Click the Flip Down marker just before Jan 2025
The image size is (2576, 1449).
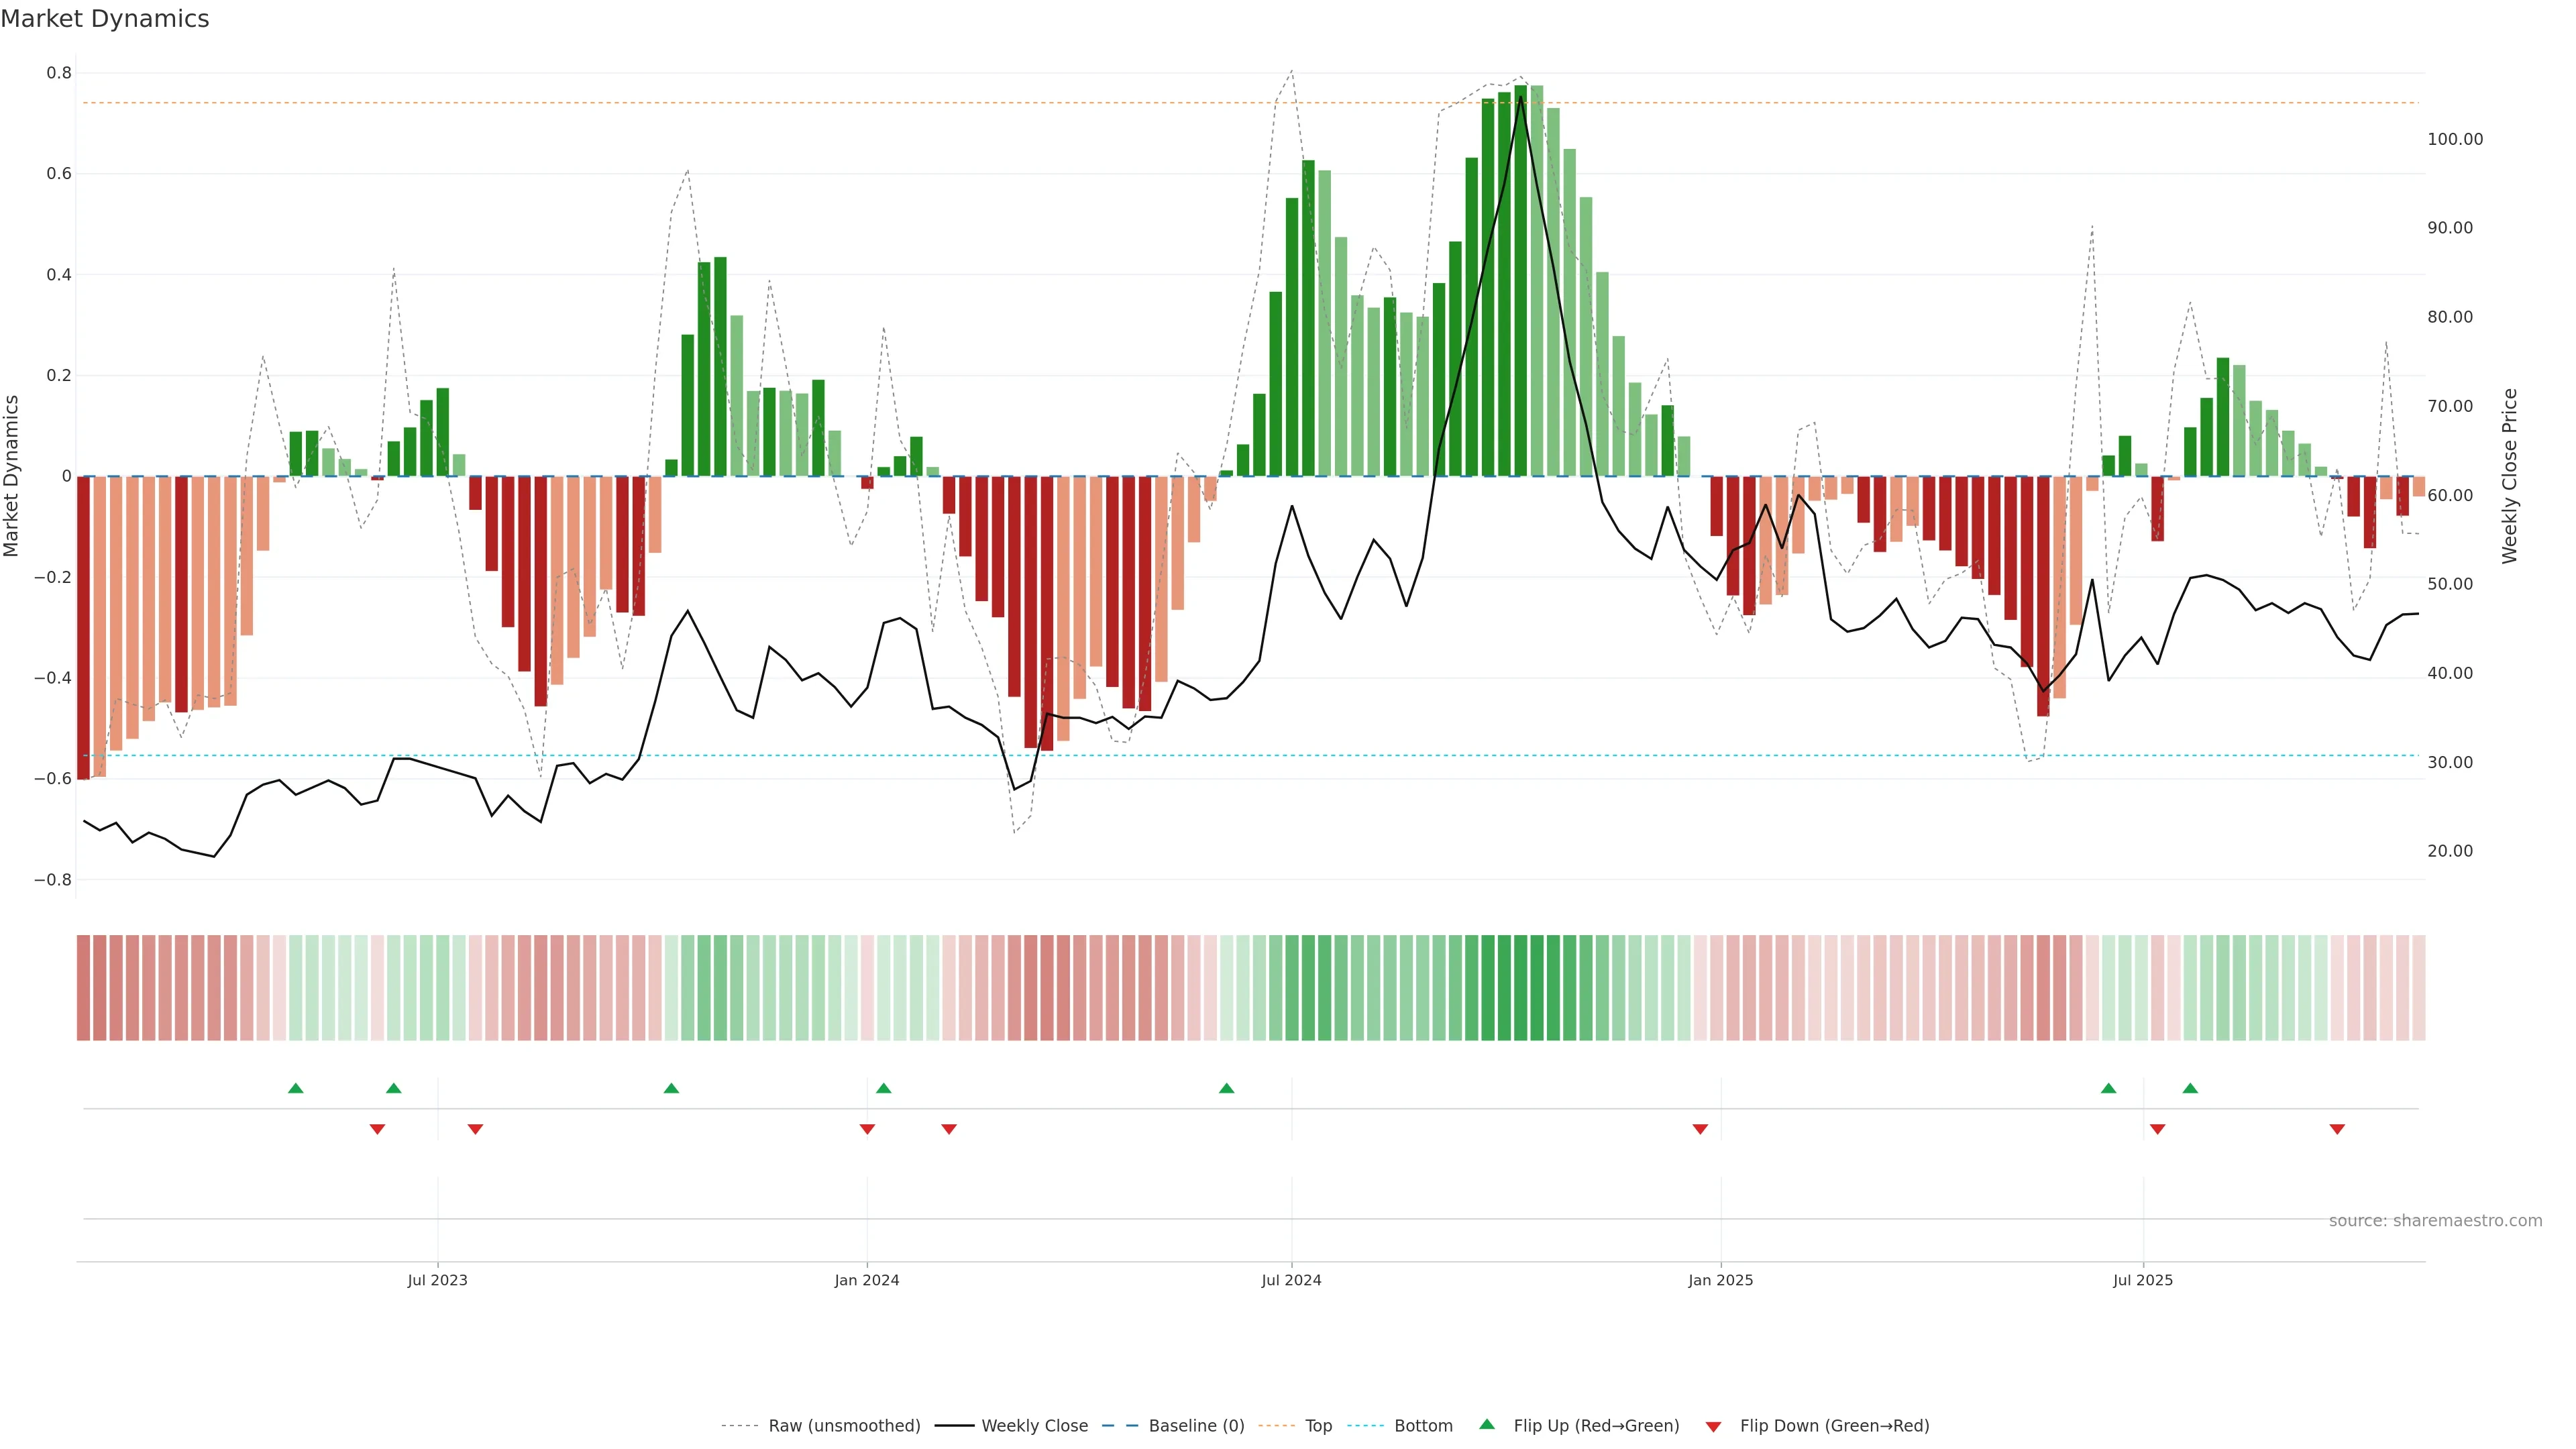tap(1700, 1129)
